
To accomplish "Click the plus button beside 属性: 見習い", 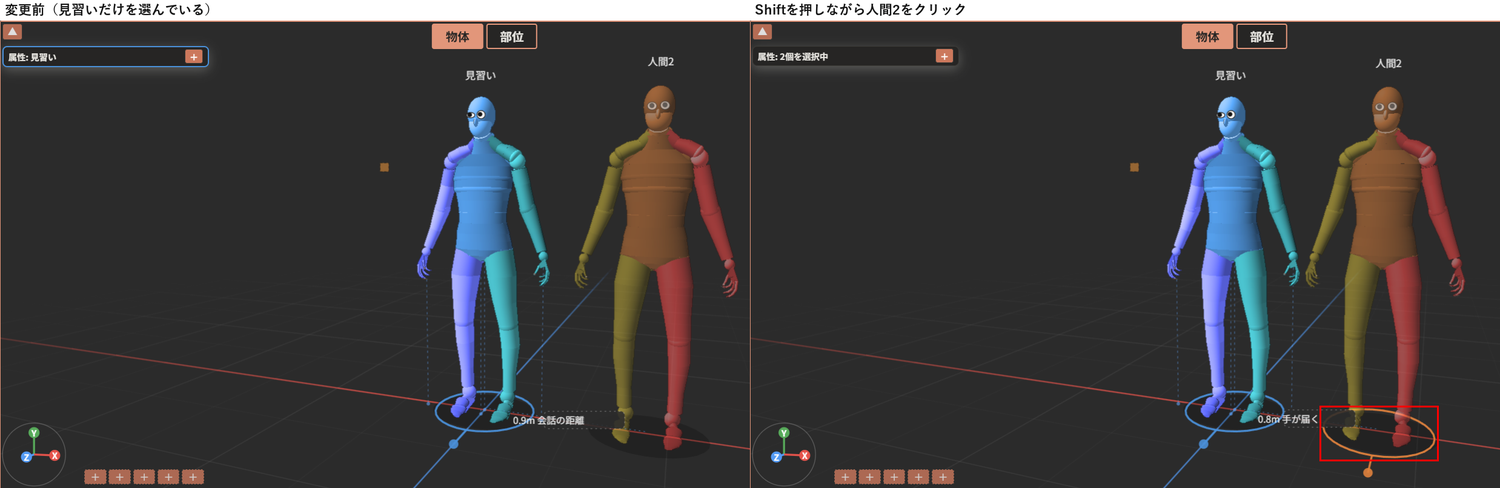I will 194,57.
